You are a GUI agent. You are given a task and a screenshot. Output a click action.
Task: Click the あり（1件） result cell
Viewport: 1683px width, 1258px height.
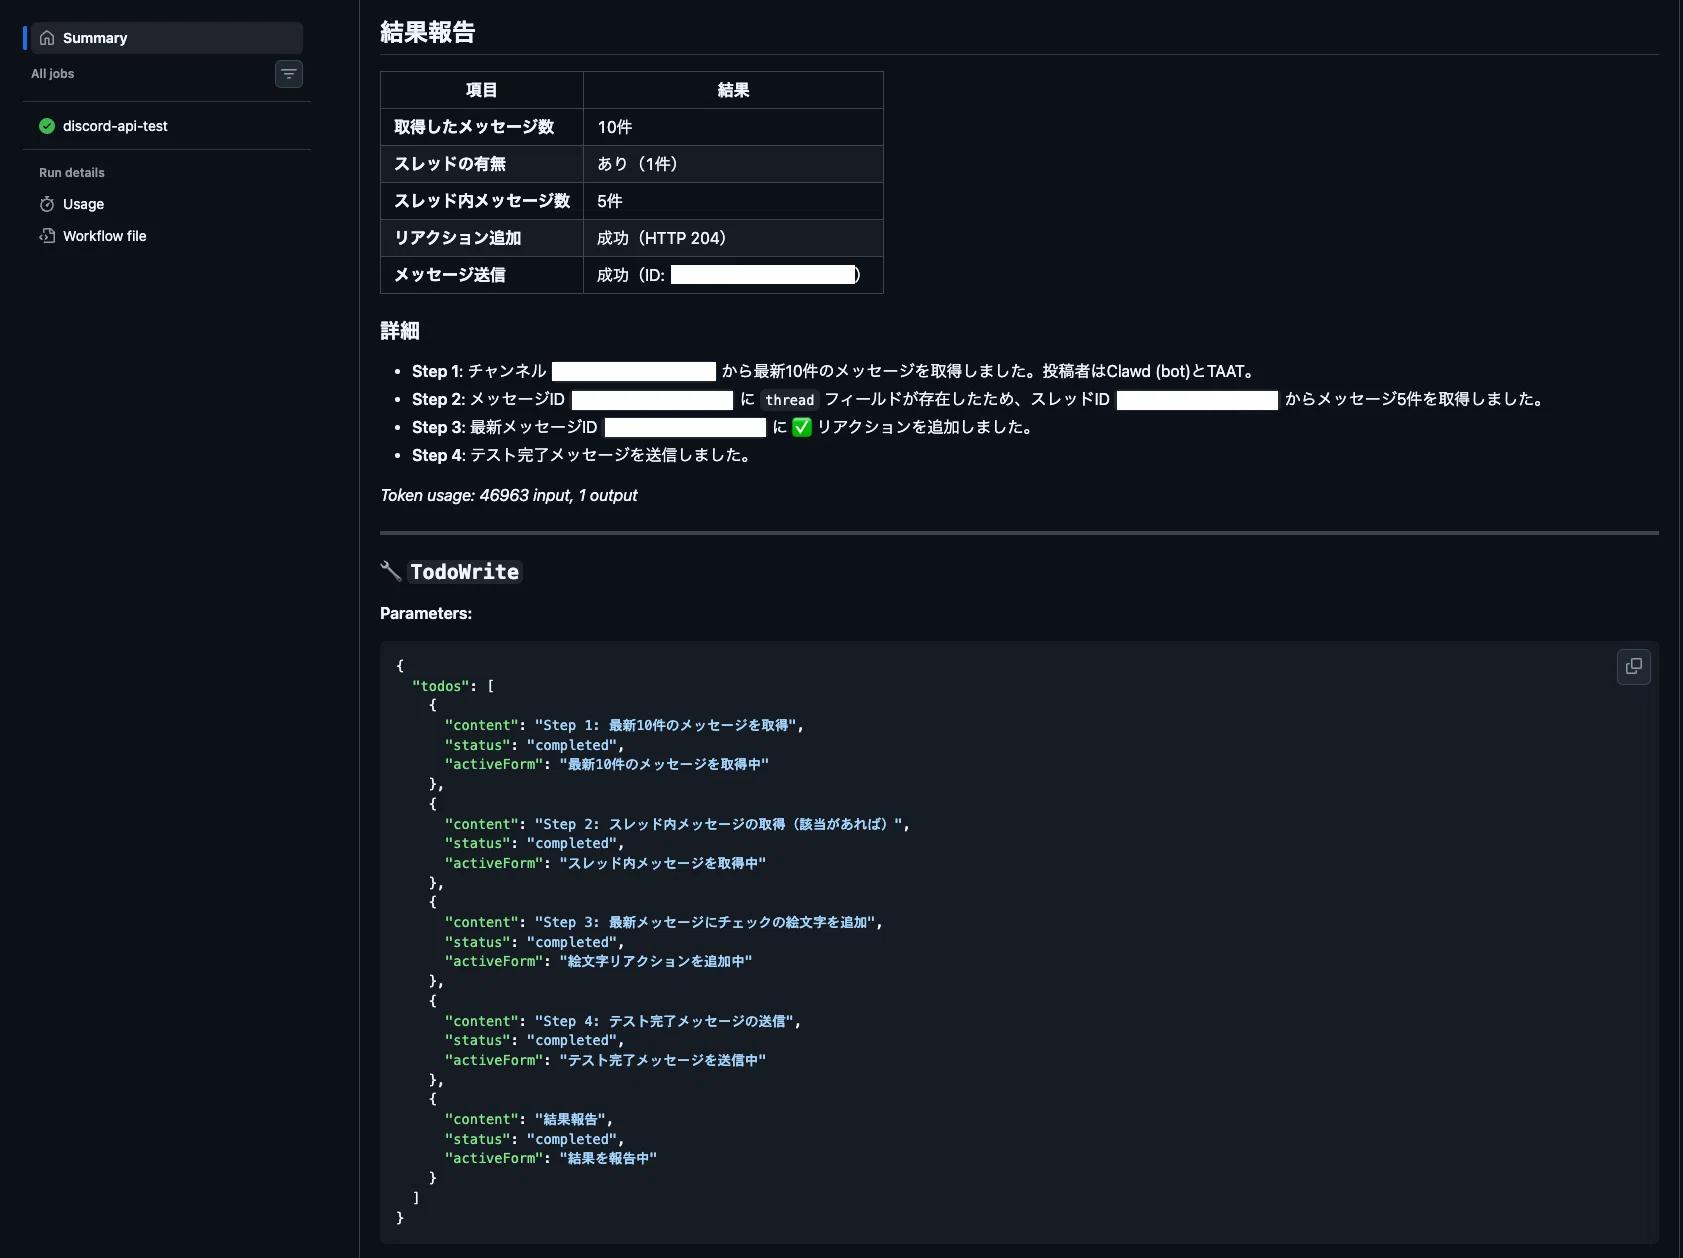pyautogui.click(x=733, y=164)
